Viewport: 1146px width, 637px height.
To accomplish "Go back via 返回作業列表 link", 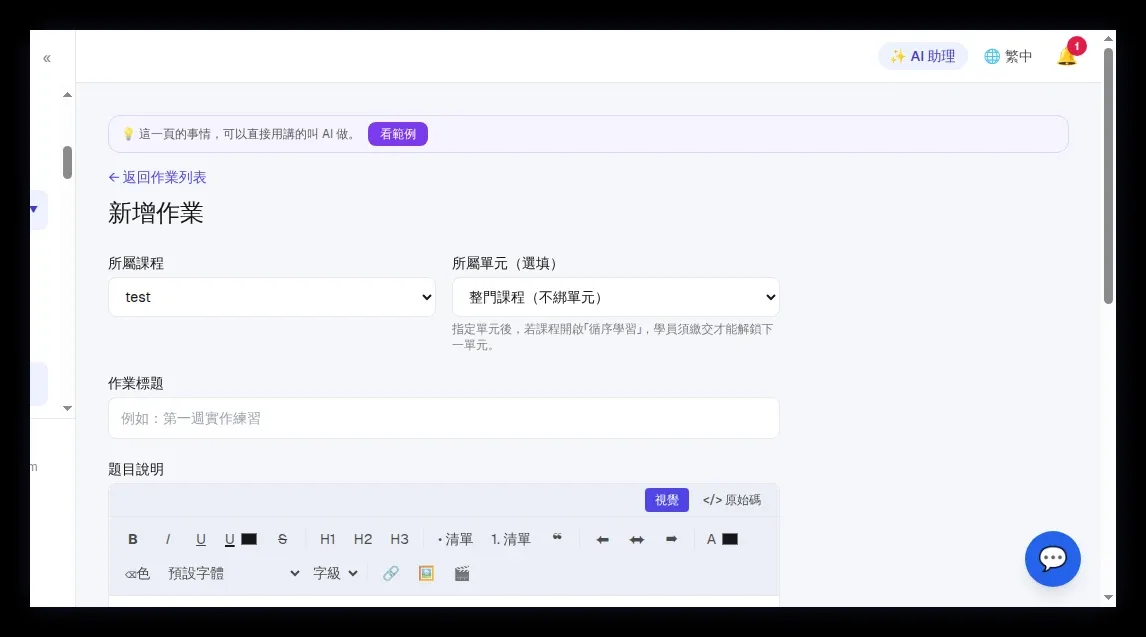I will pyautogui.click(x=157, y=177).
